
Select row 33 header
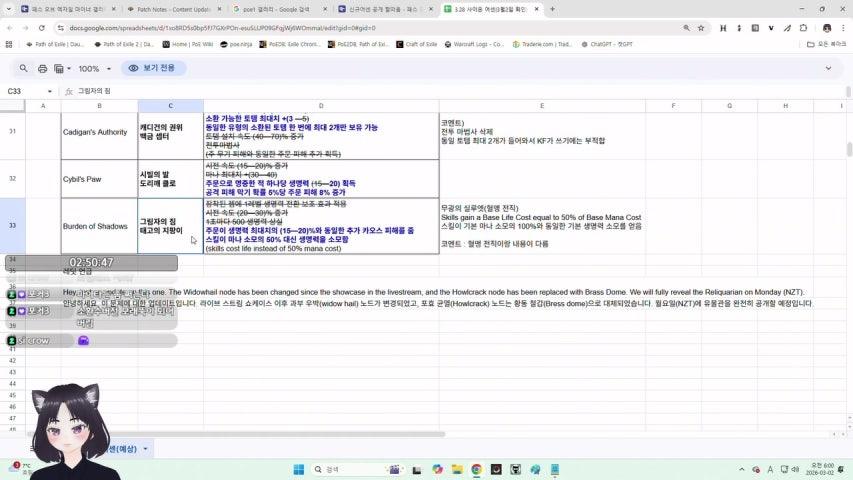pos(13,225)
